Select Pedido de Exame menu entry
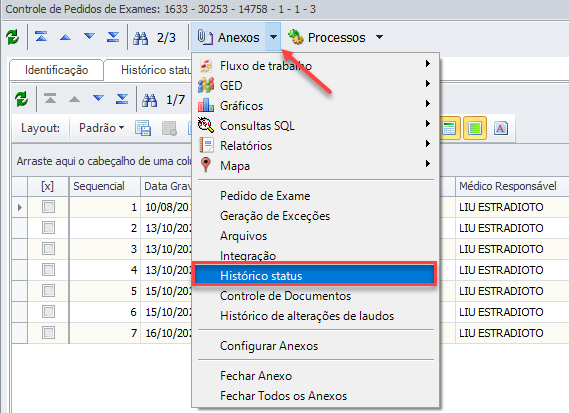 point(316,196)
